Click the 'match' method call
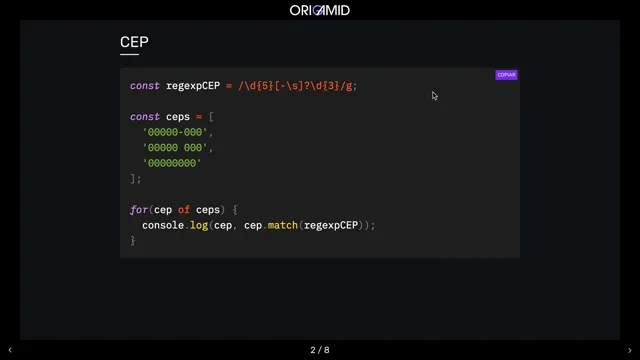 click(282, 225)
